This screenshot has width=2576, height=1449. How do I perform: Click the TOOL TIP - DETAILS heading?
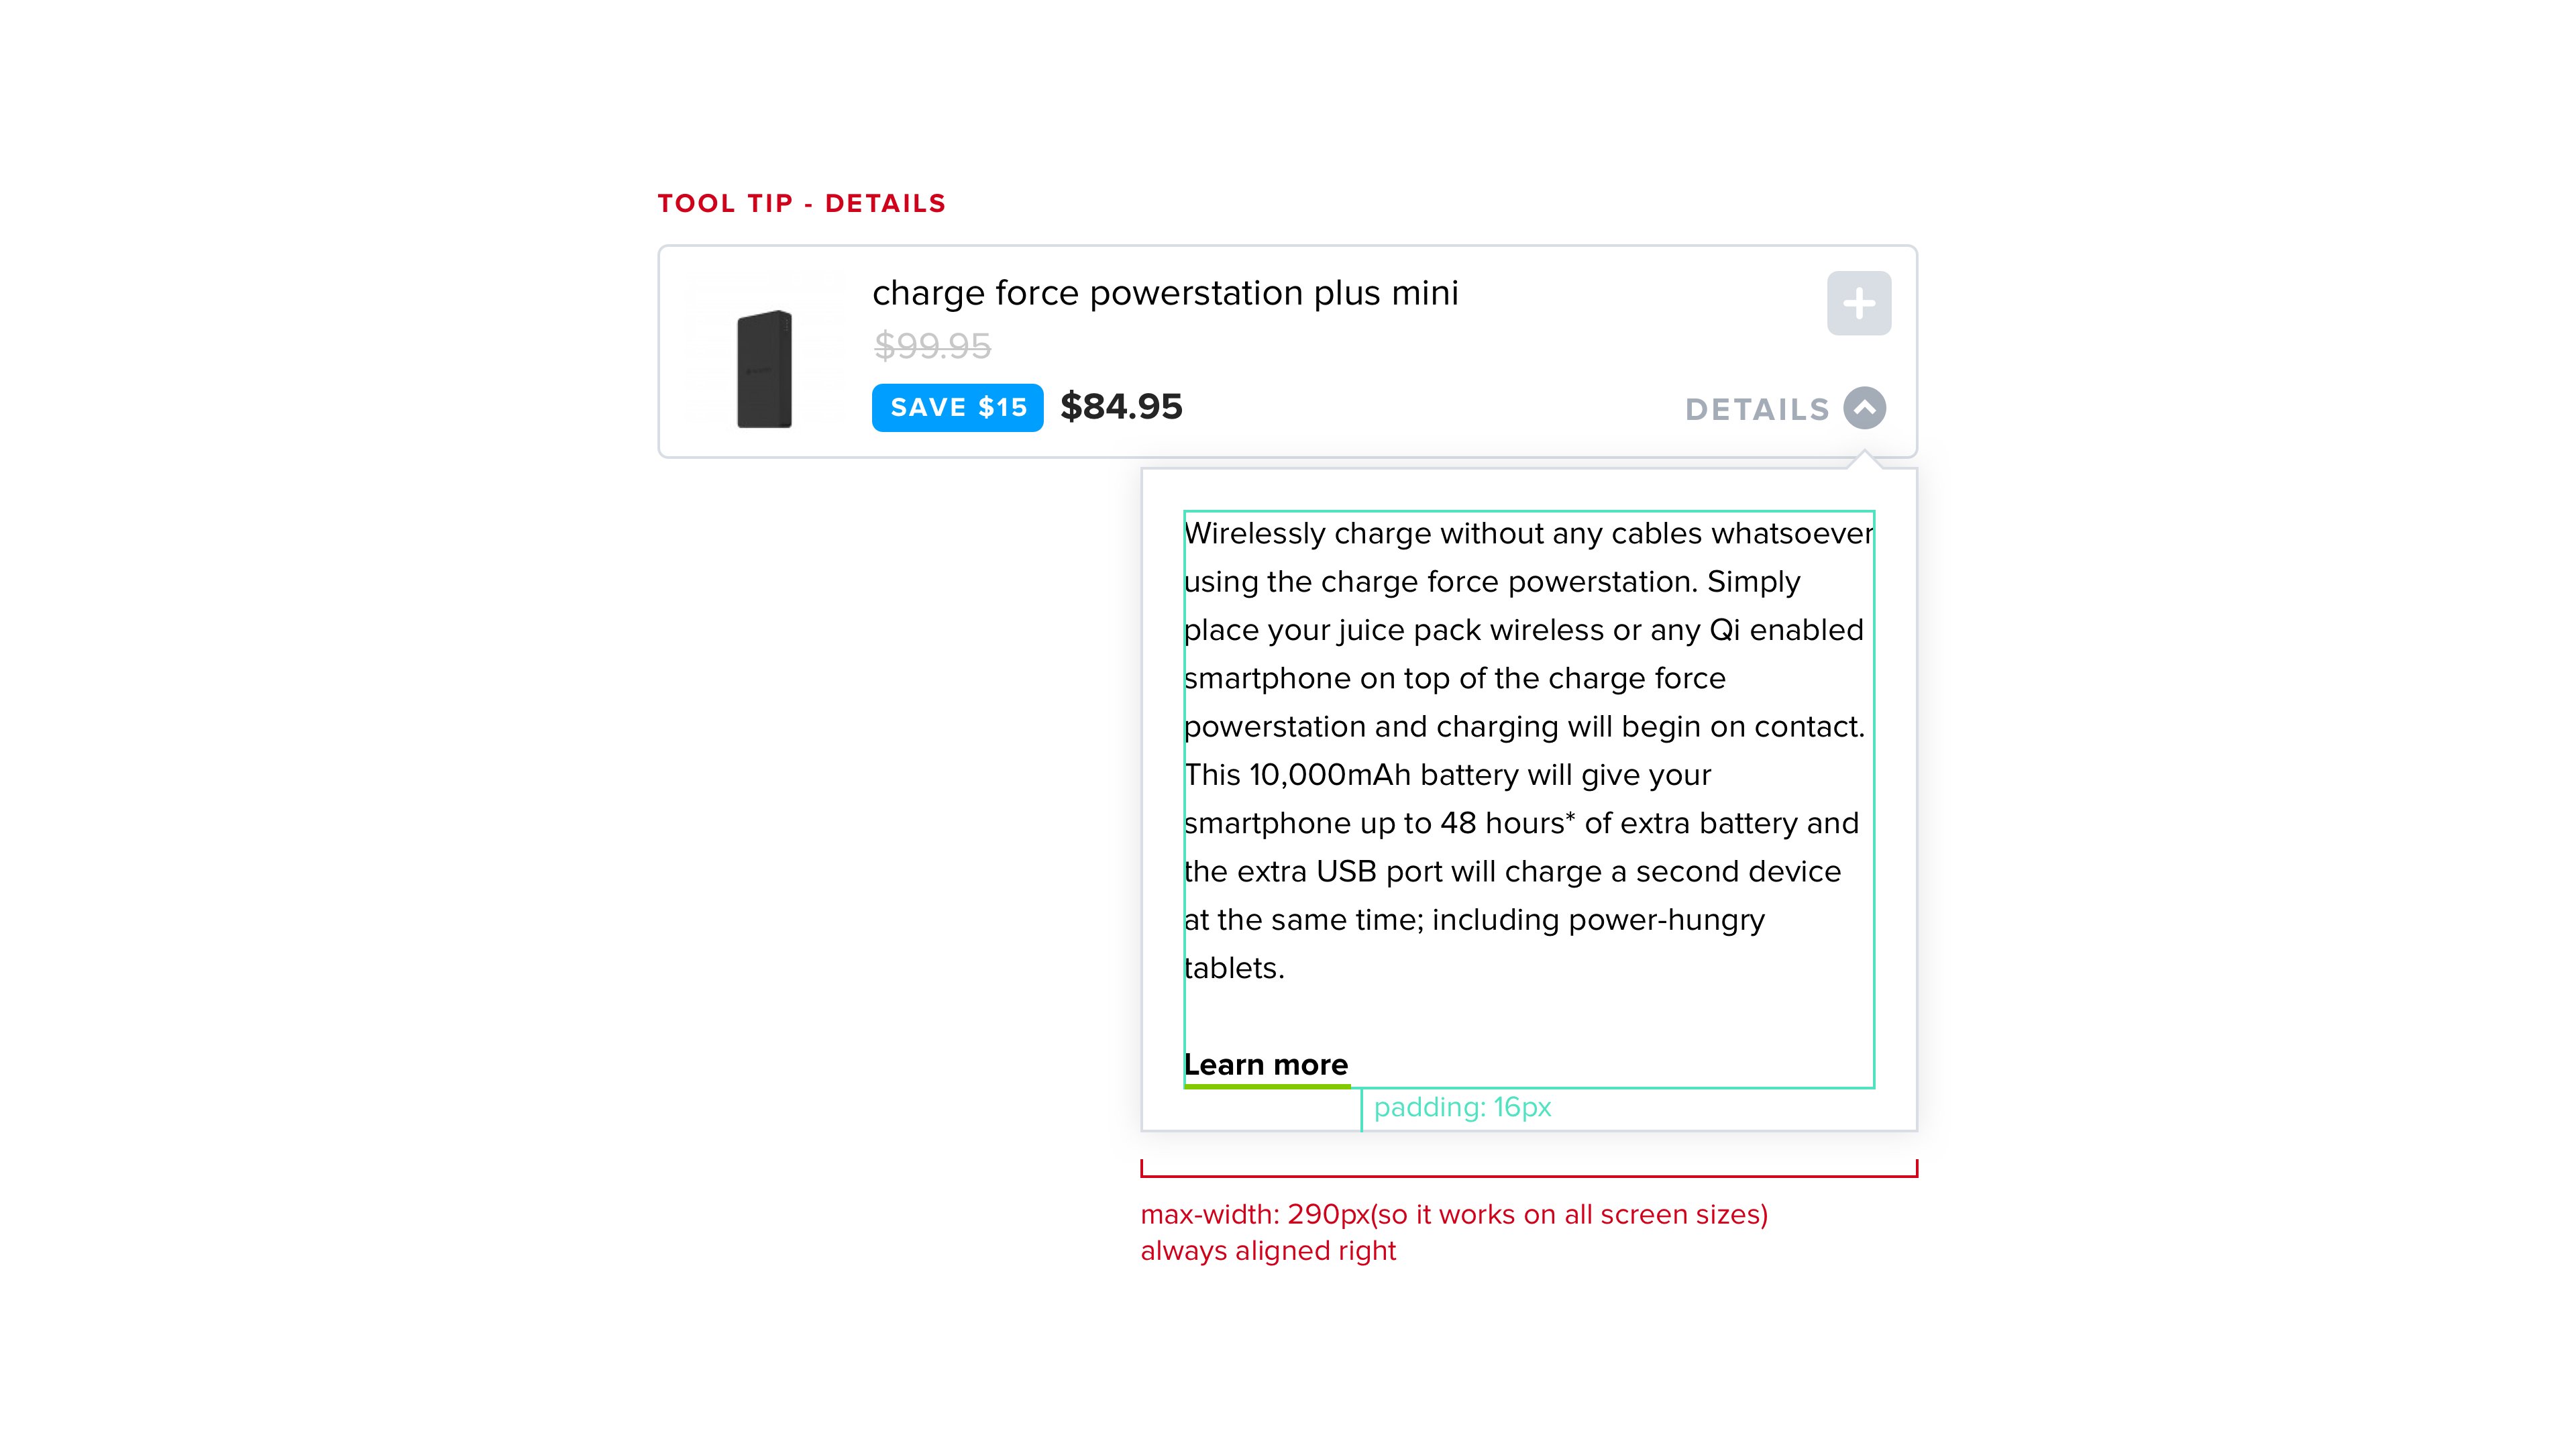click(x=801, y=204)
